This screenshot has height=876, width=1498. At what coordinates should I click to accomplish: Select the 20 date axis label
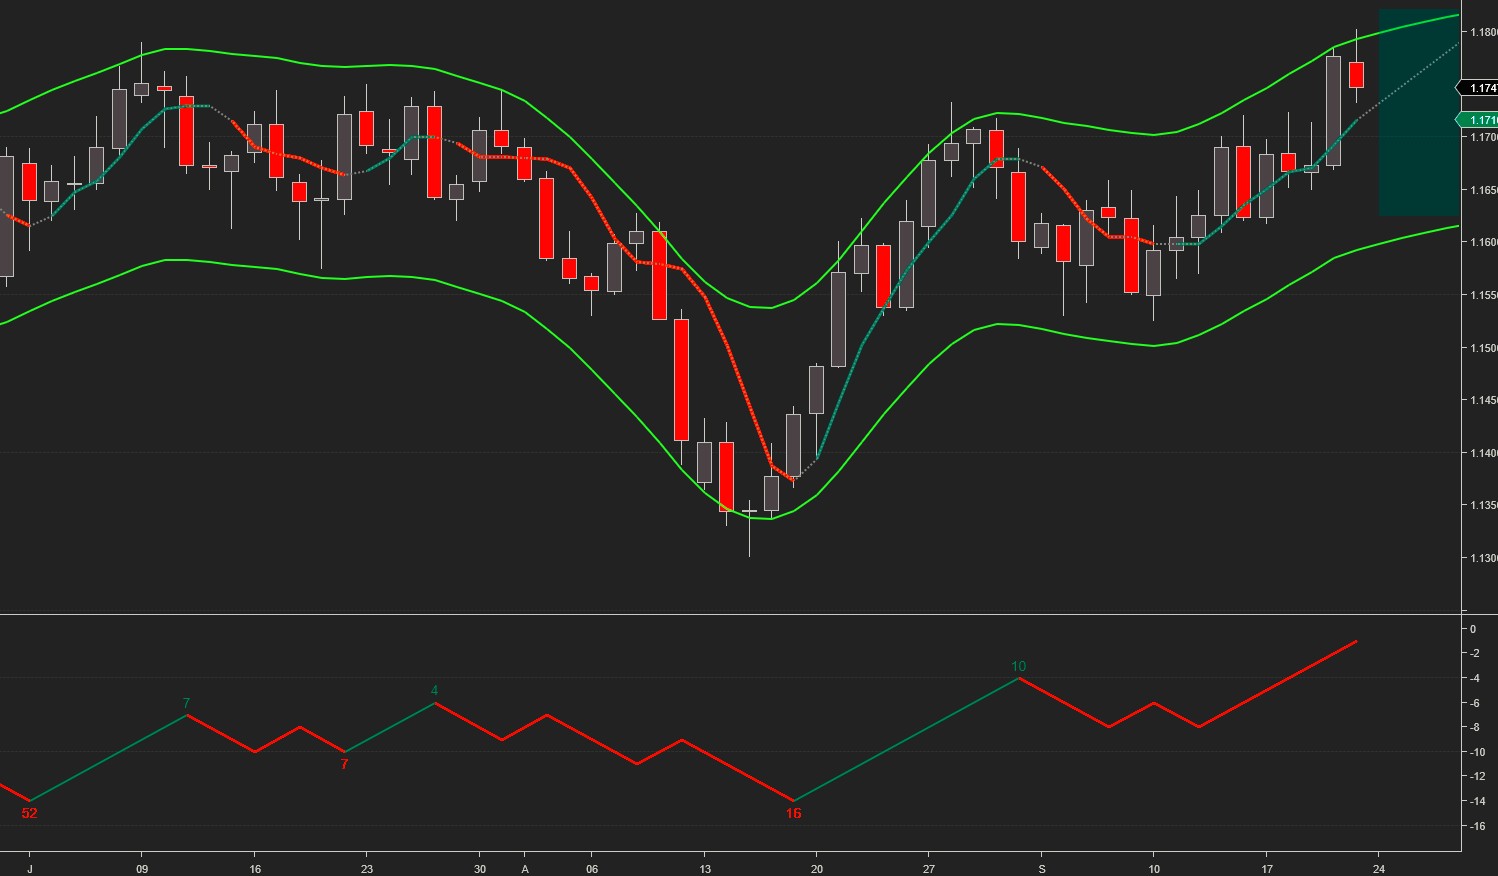pos(817,869)
